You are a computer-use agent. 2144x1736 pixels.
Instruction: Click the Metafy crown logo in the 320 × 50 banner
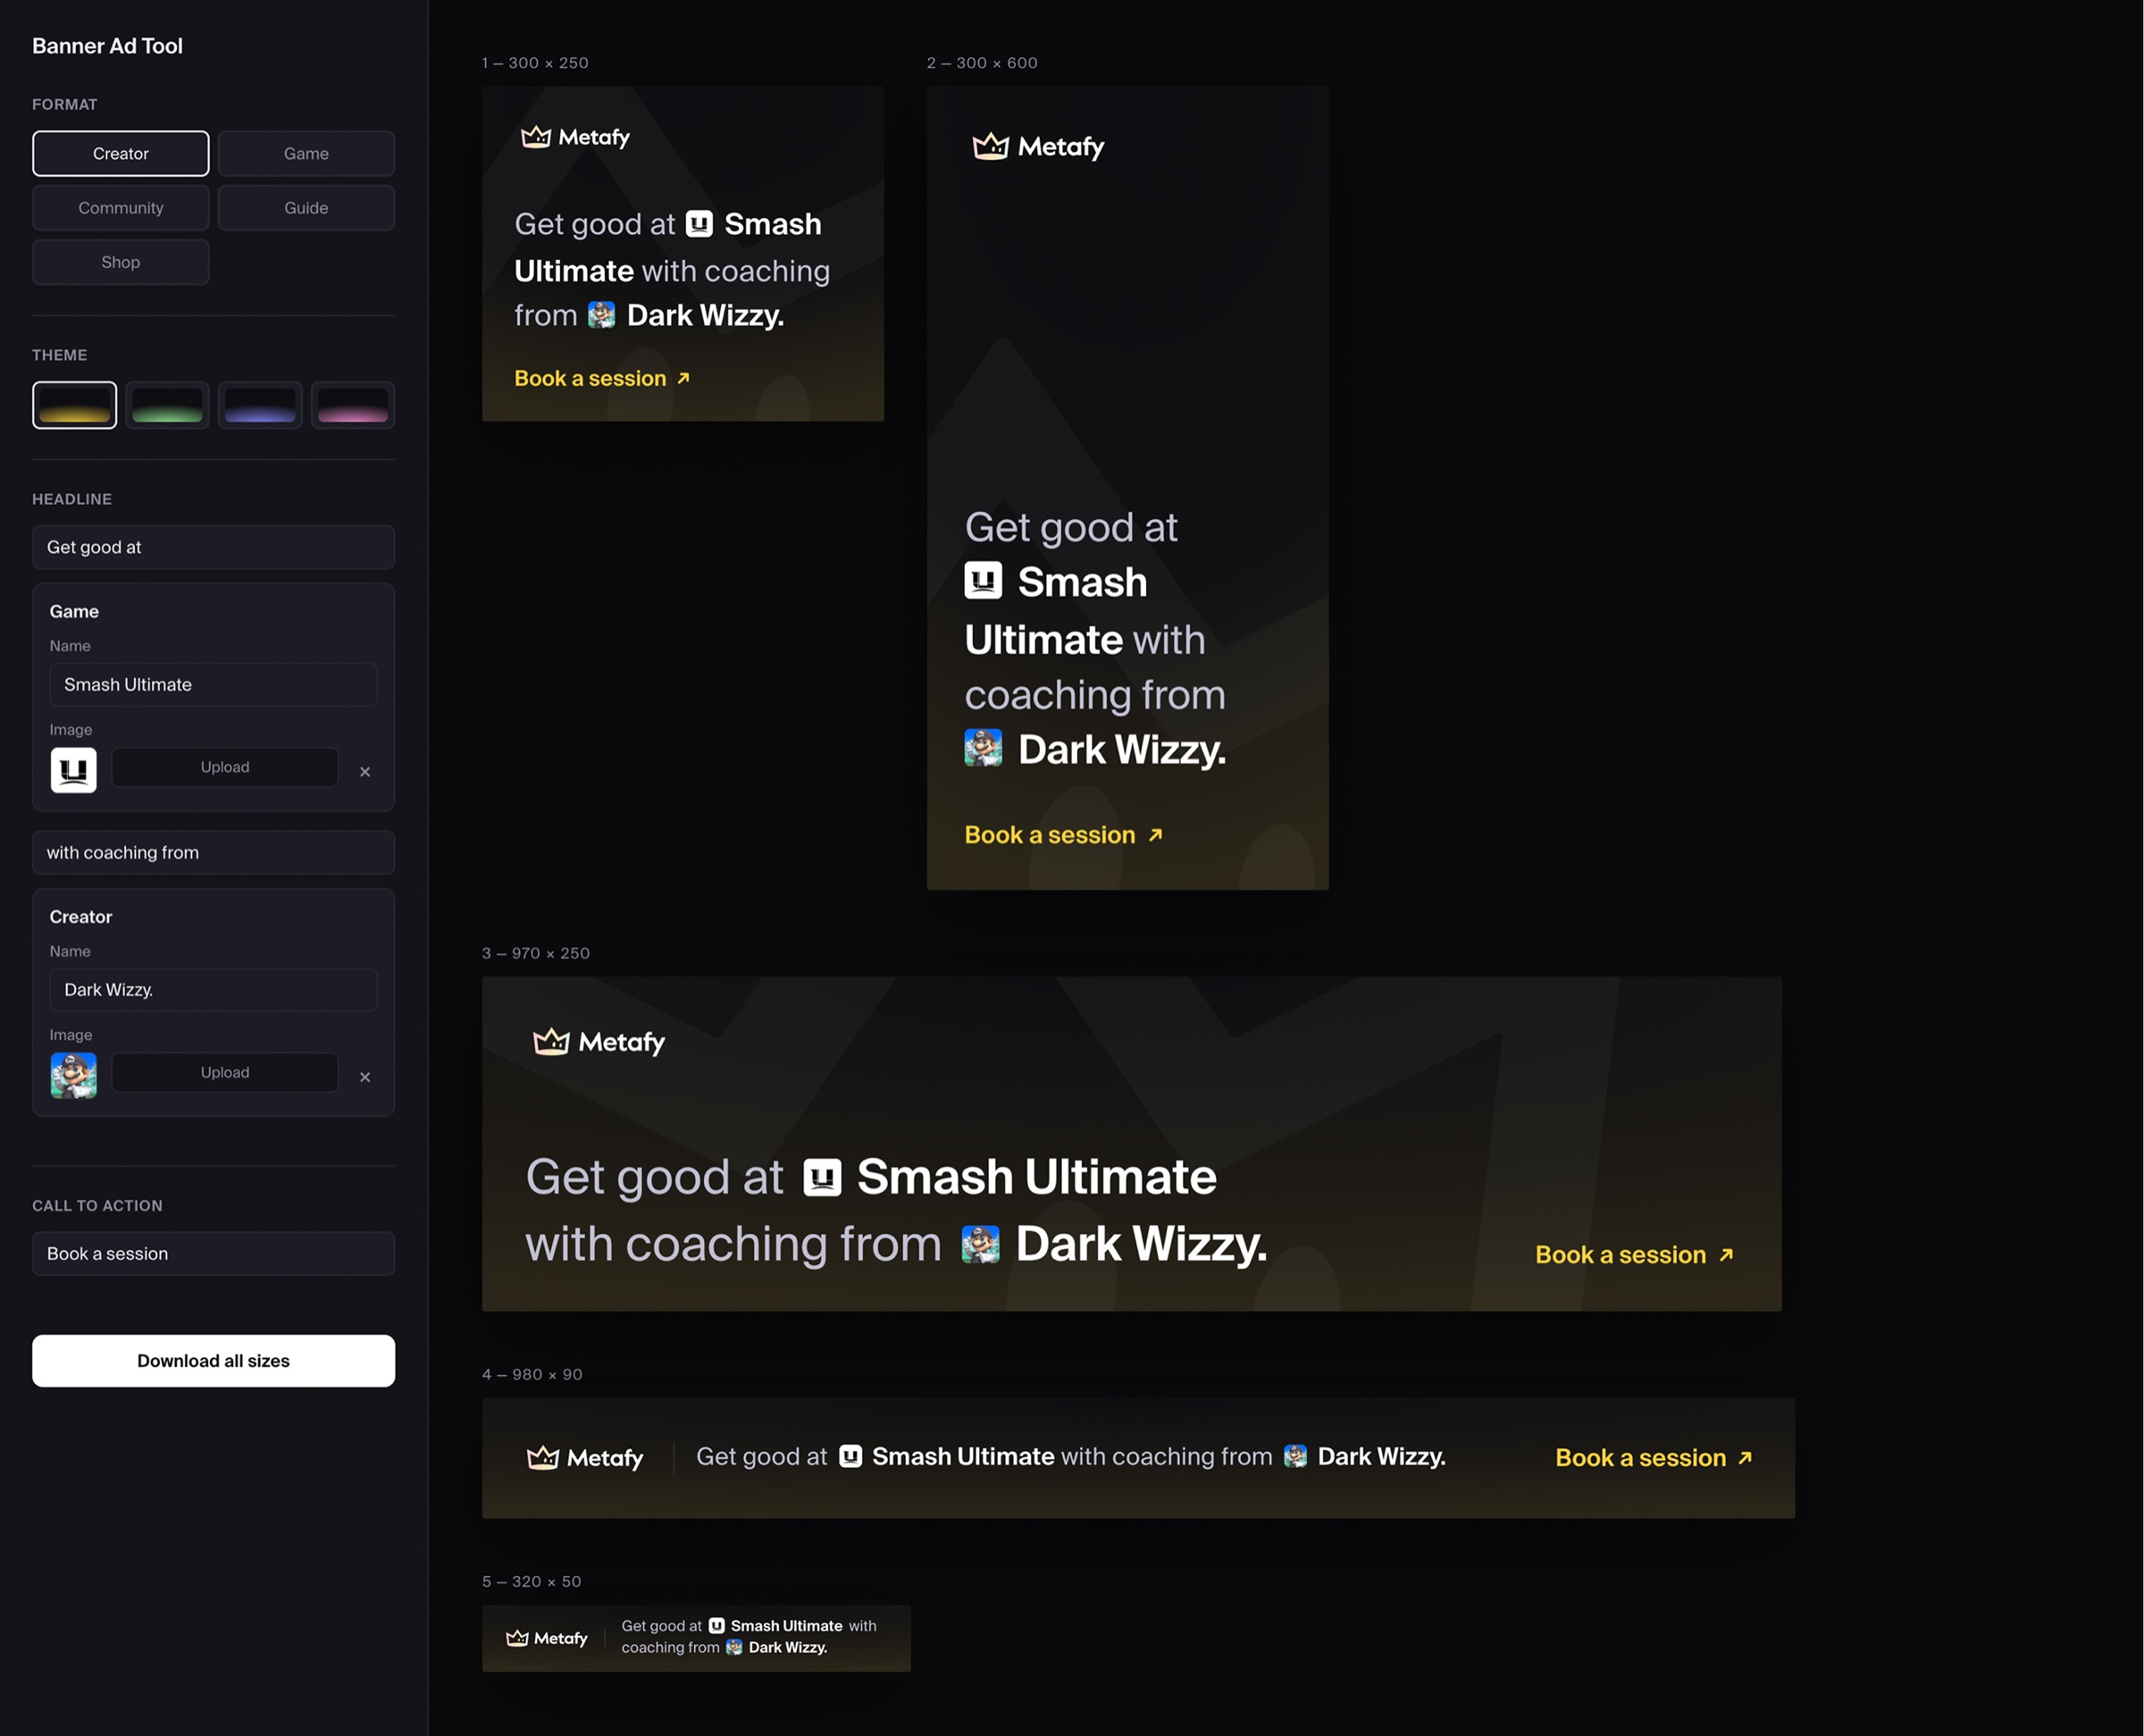coord(517,1638)
